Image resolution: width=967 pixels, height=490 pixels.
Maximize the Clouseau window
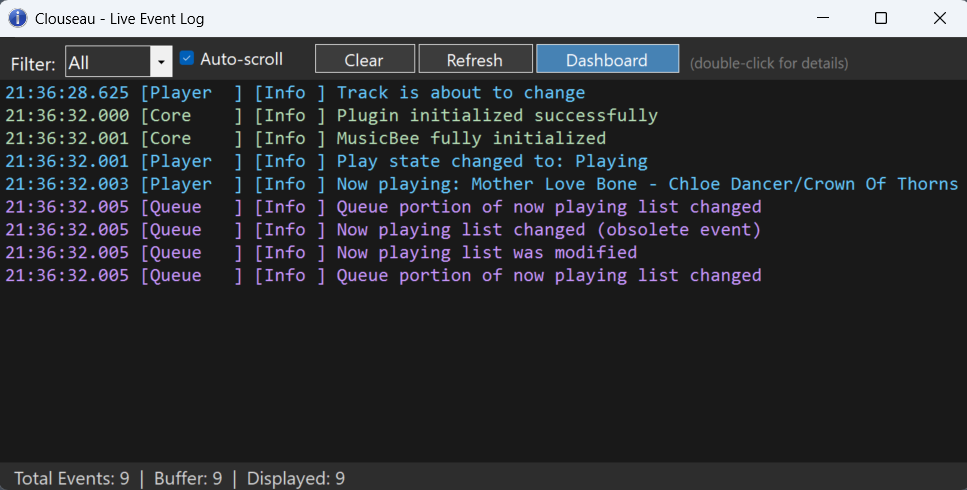pyautogui.click(x=880, y=18)
